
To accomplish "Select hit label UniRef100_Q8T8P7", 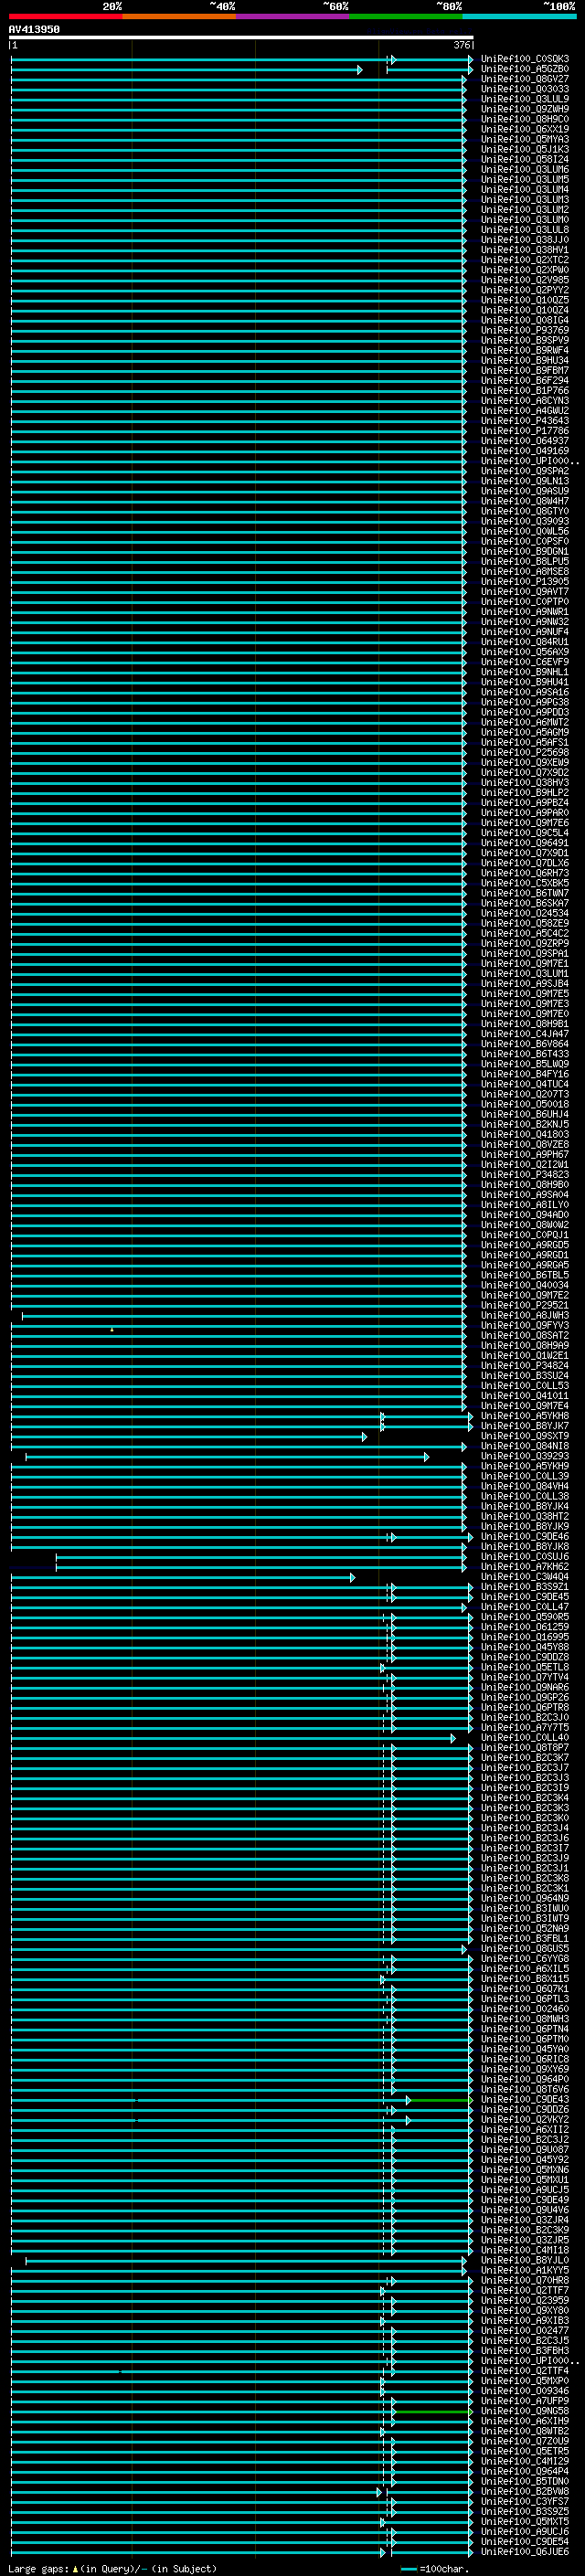I will [525, 1748].
